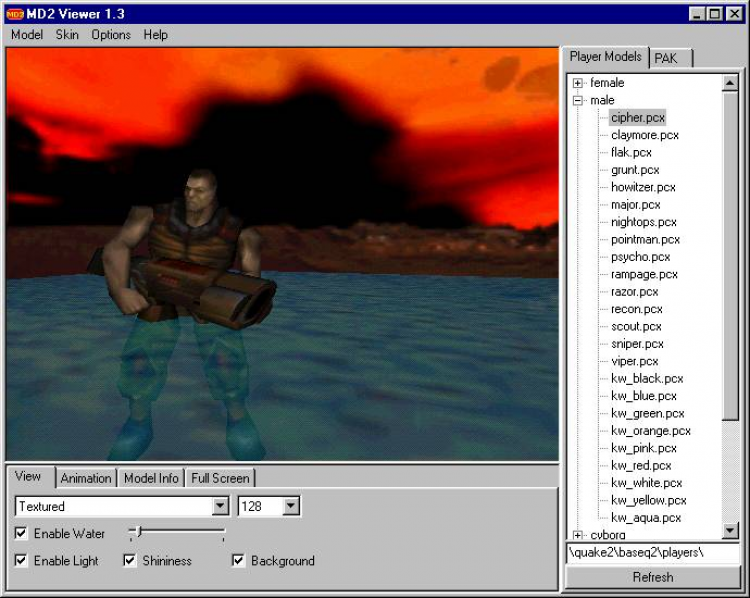Open the Help menu
Viewport: 750px width, 598px height.
(155, 35)
